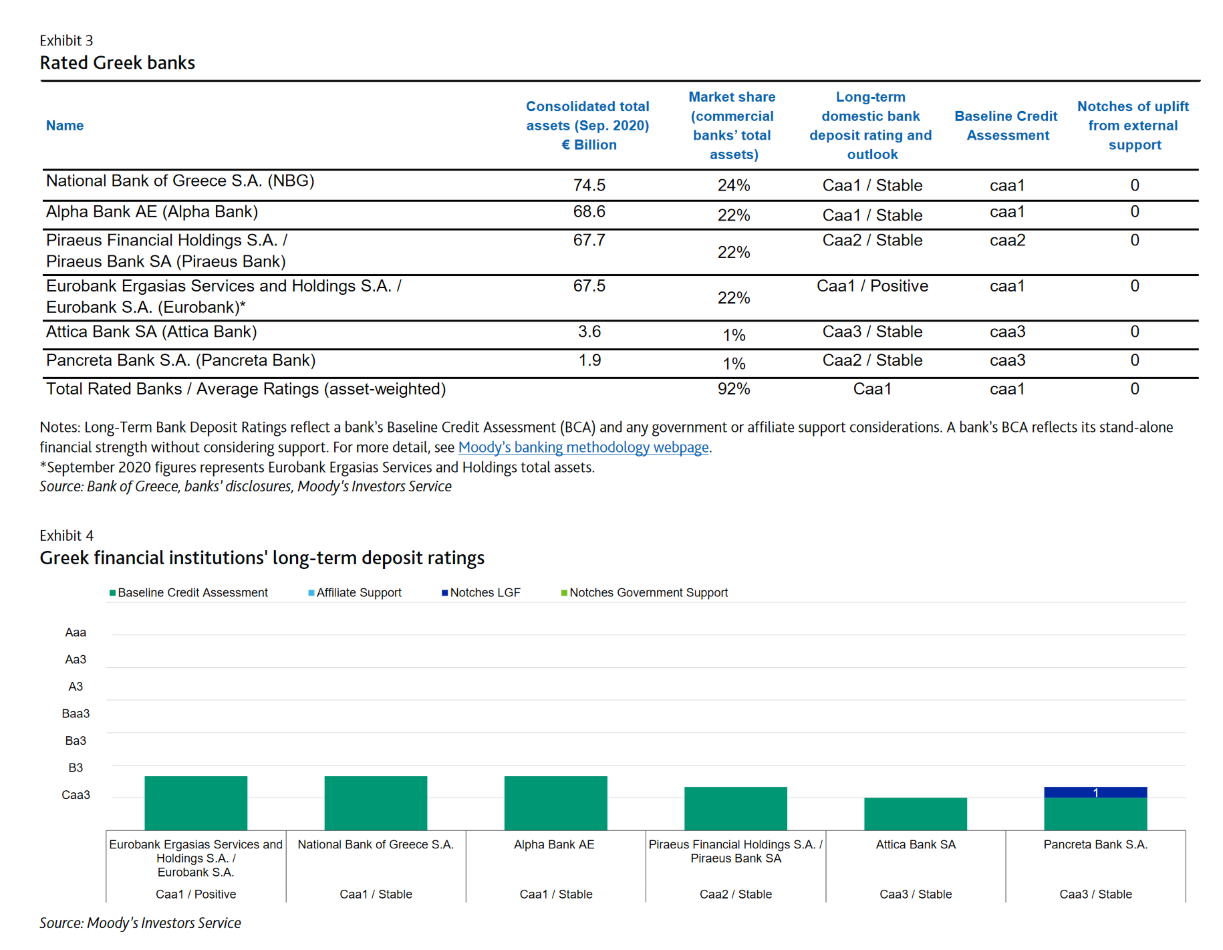Click the "Notches of uplift from external support" header
The height and width of the screenshot is (950, 1223).
(x=1134, y=126)
